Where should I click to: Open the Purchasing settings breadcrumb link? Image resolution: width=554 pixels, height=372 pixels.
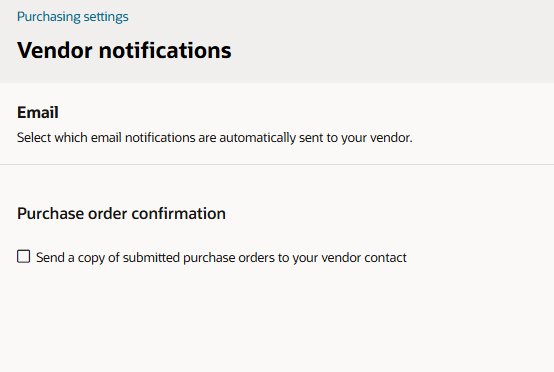72,17
